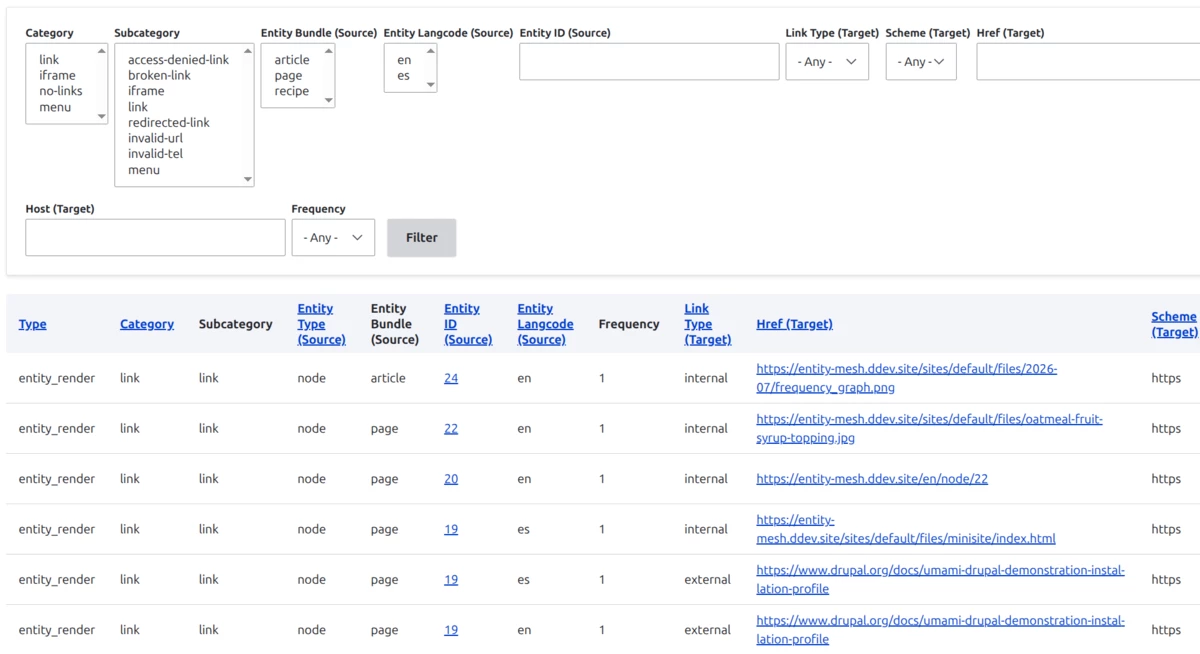Viewport: 1200px width, 654px height.
Task: Click the Entity Langcode list scroll-down arrow
Action: pos(431,85)
